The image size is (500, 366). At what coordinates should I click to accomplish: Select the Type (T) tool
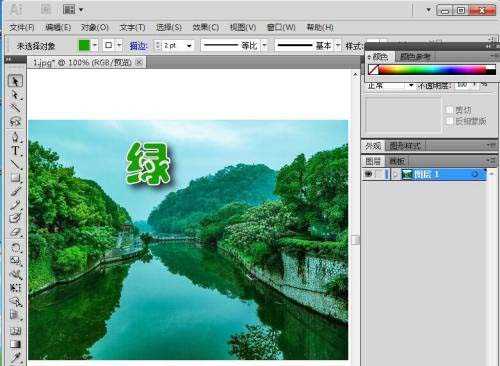coord(15,150)
